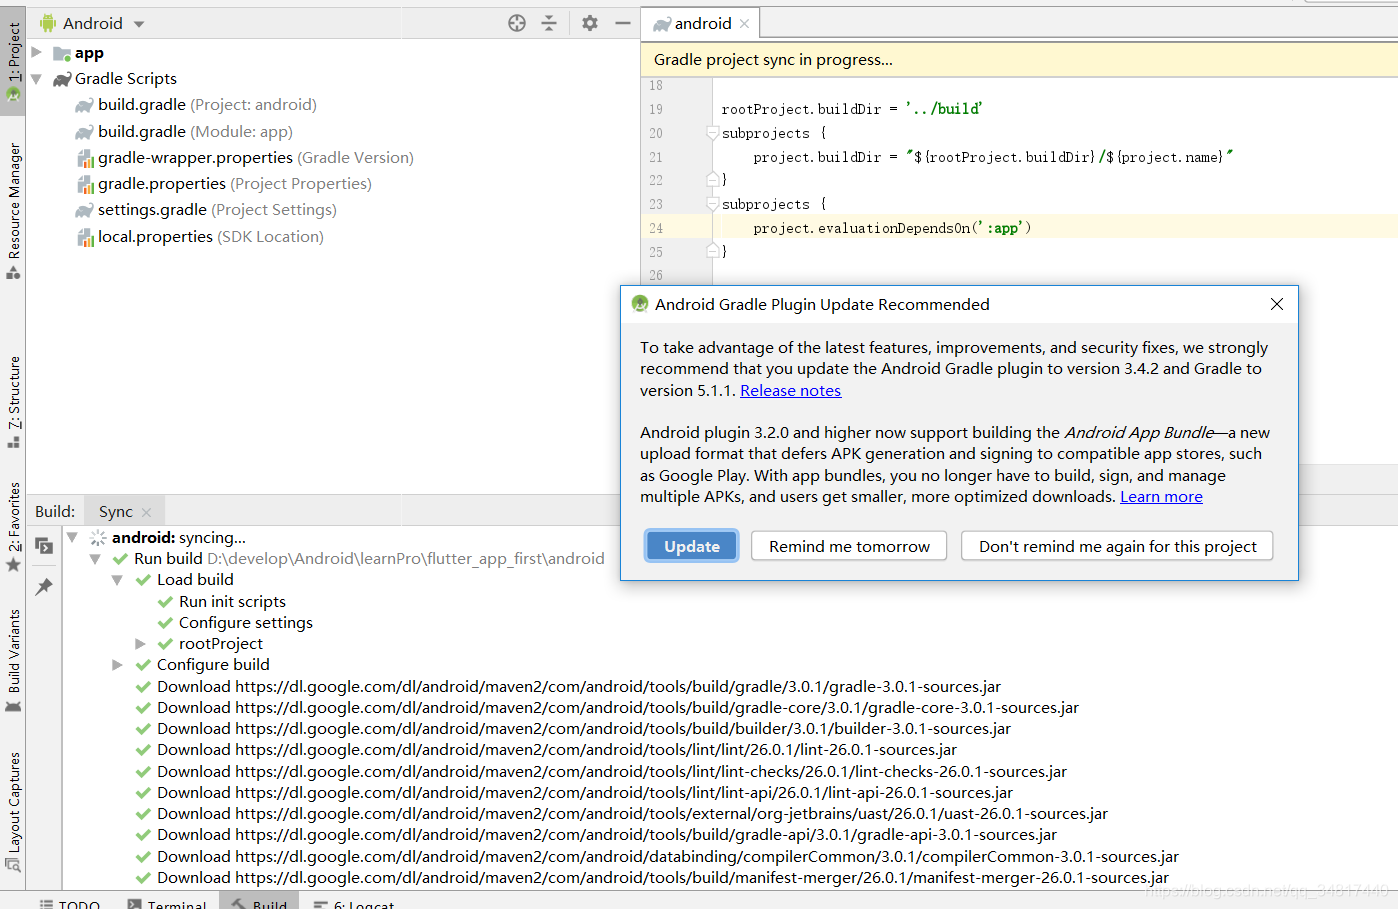Viewport: 1398px width, 909px height.
Task: Click the Select Opened File target icon
Action: point(517,23)
